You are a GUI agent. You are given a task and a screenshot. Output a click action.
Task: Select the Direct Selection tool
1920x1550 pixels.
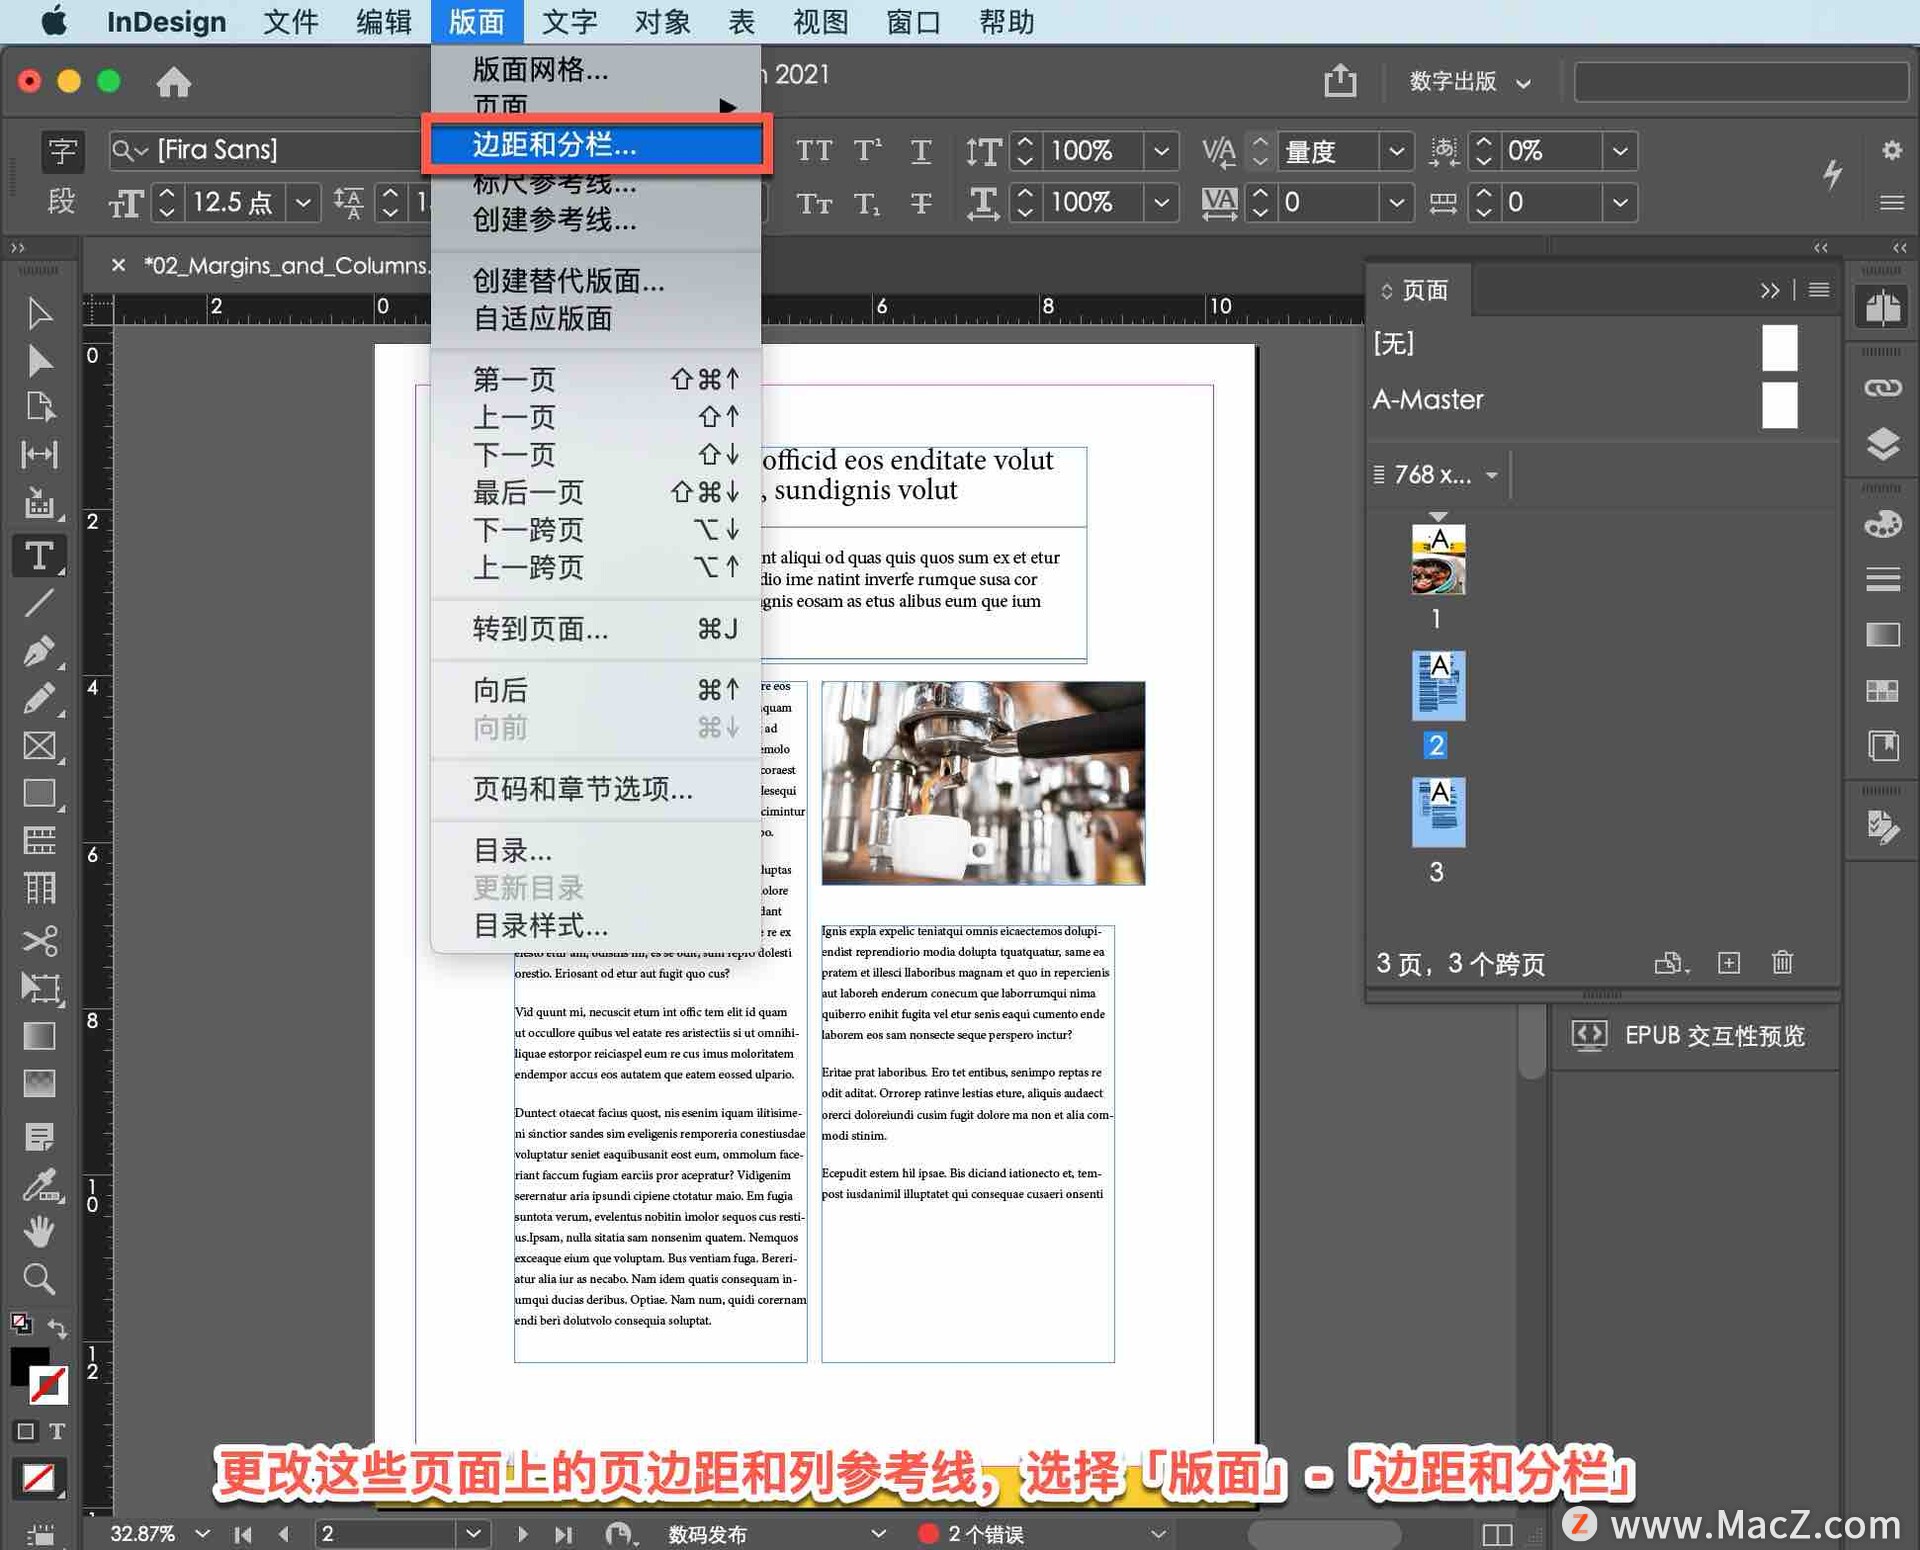[x=39, y=360]
